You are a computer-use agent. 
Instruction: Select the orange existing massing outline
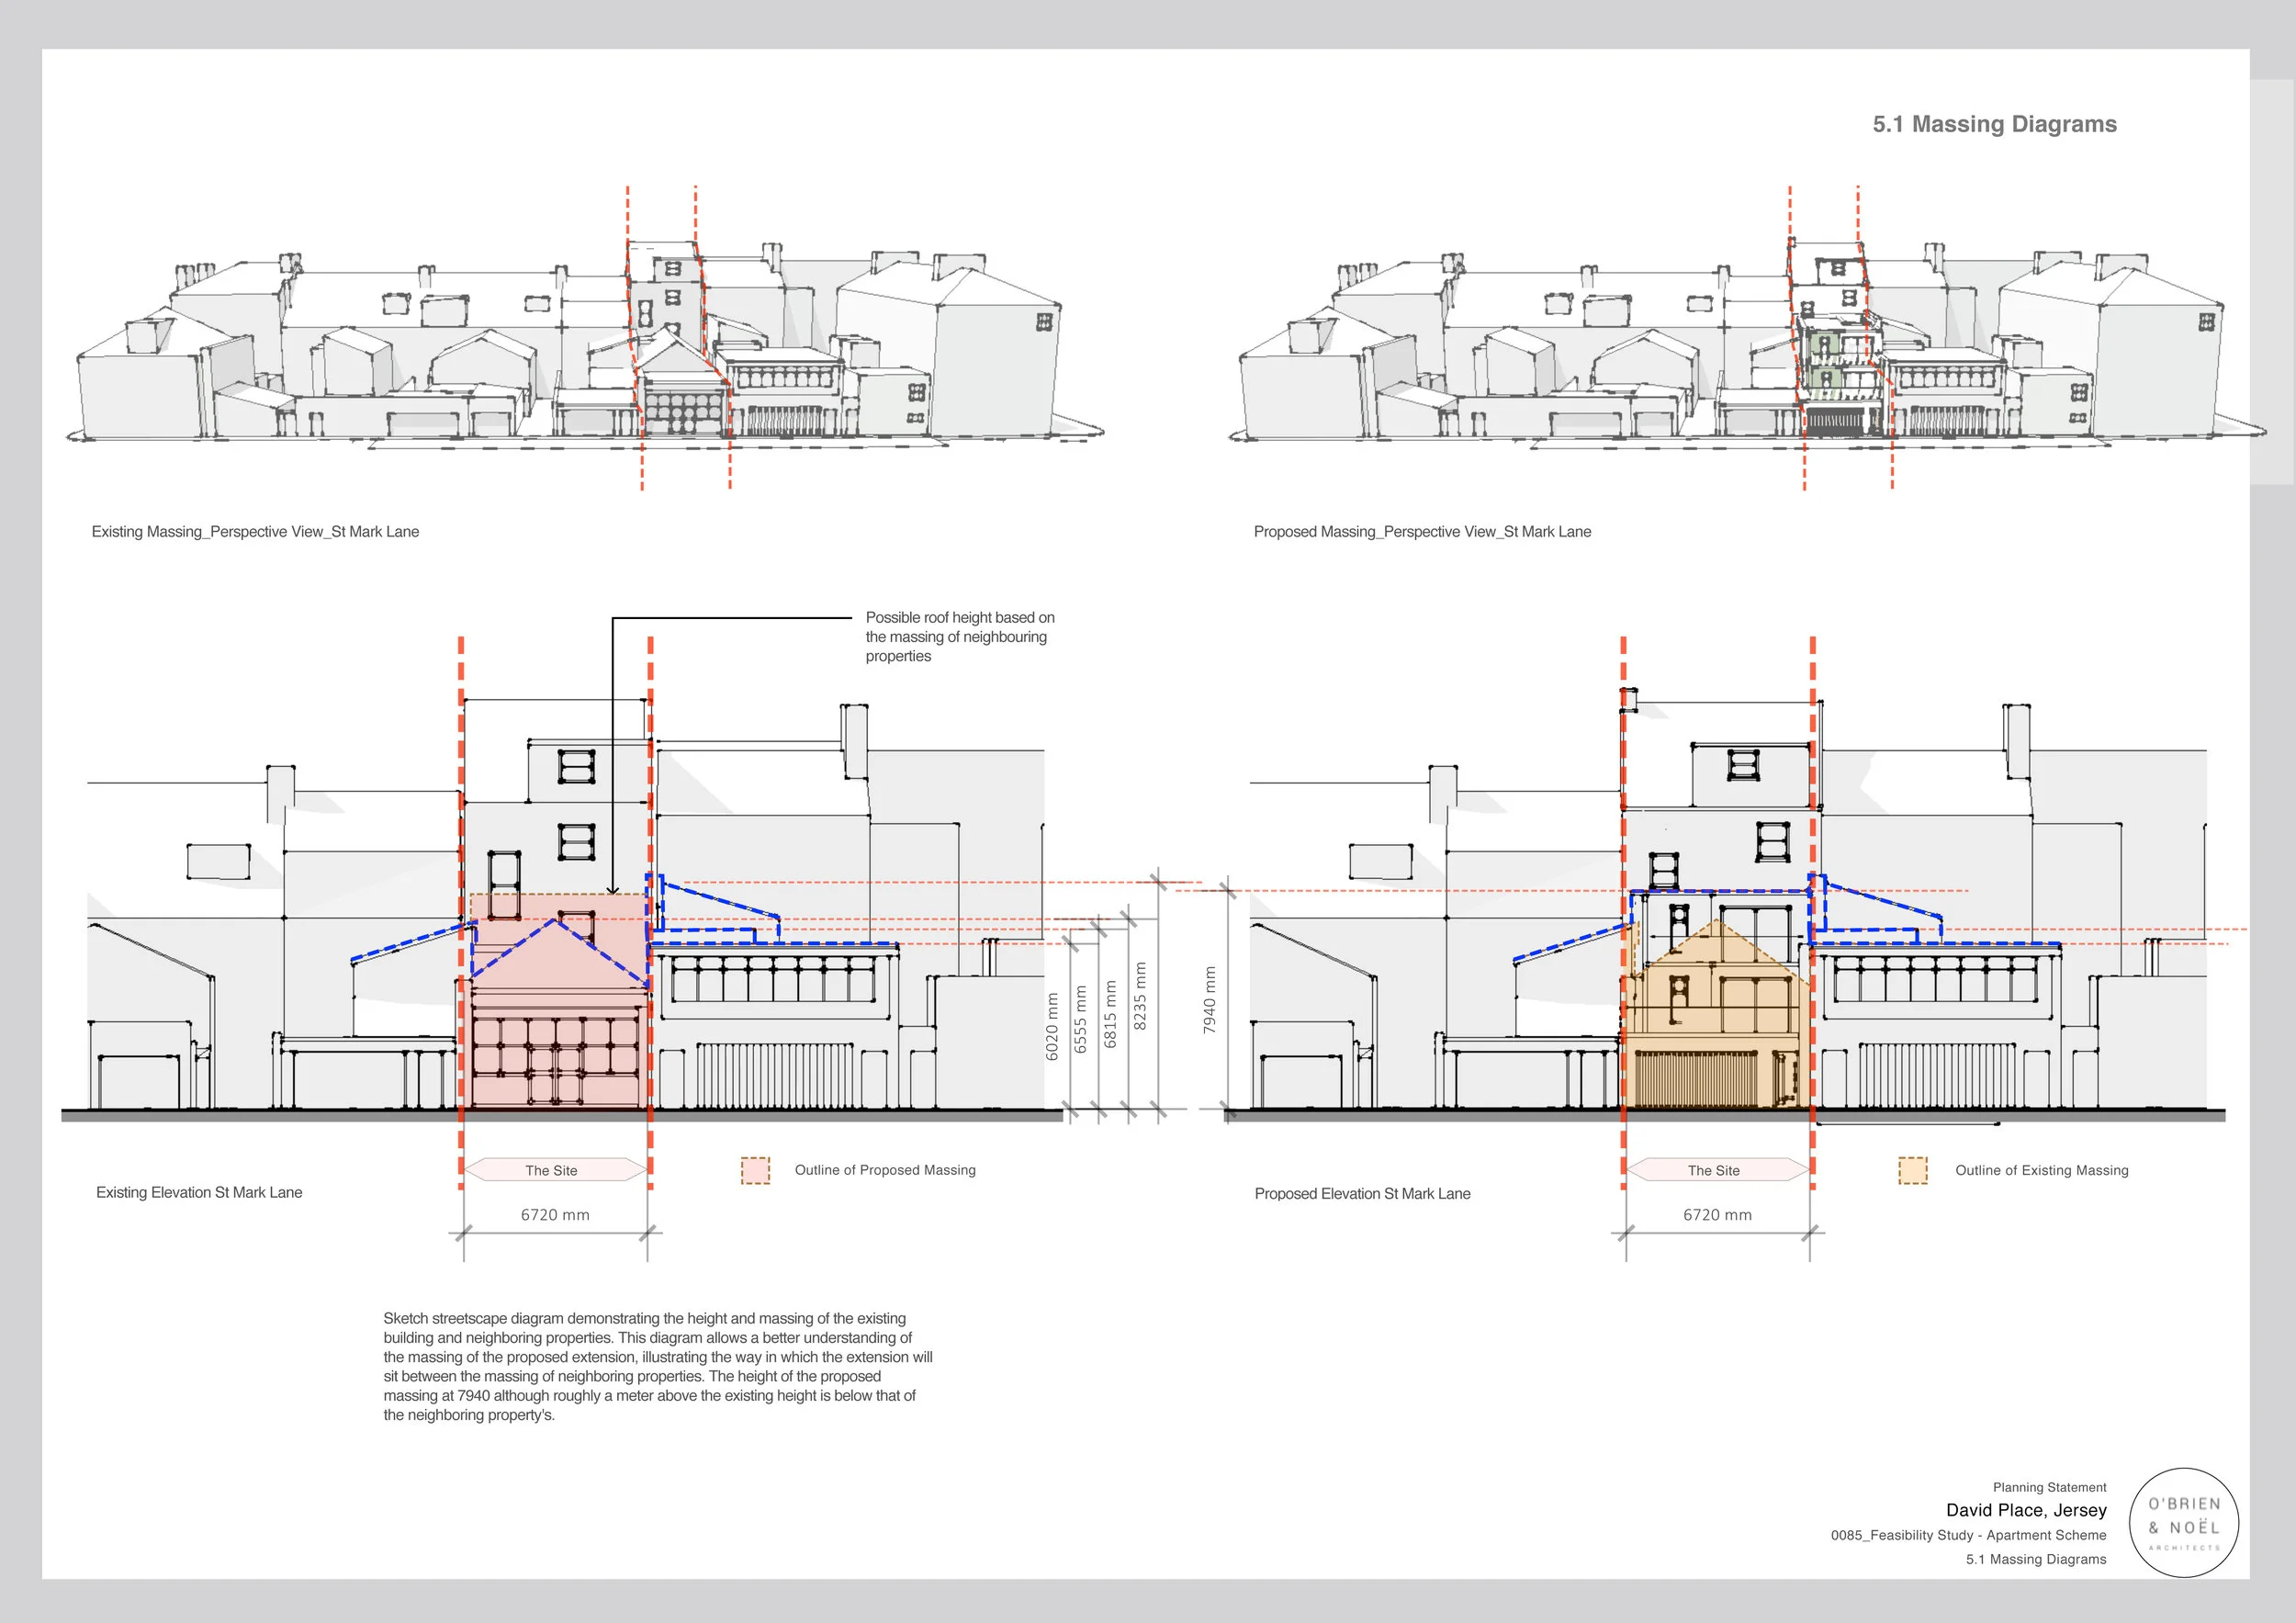pos(1715,1010)
